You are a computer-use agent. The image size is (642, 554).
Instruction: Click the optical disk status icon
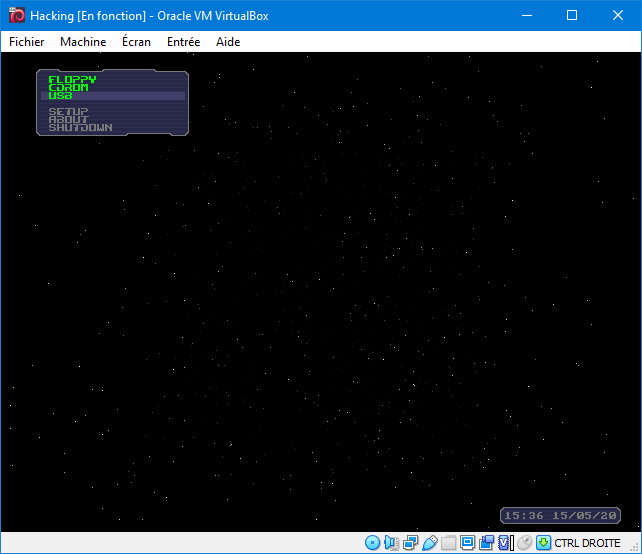[373, 543]
